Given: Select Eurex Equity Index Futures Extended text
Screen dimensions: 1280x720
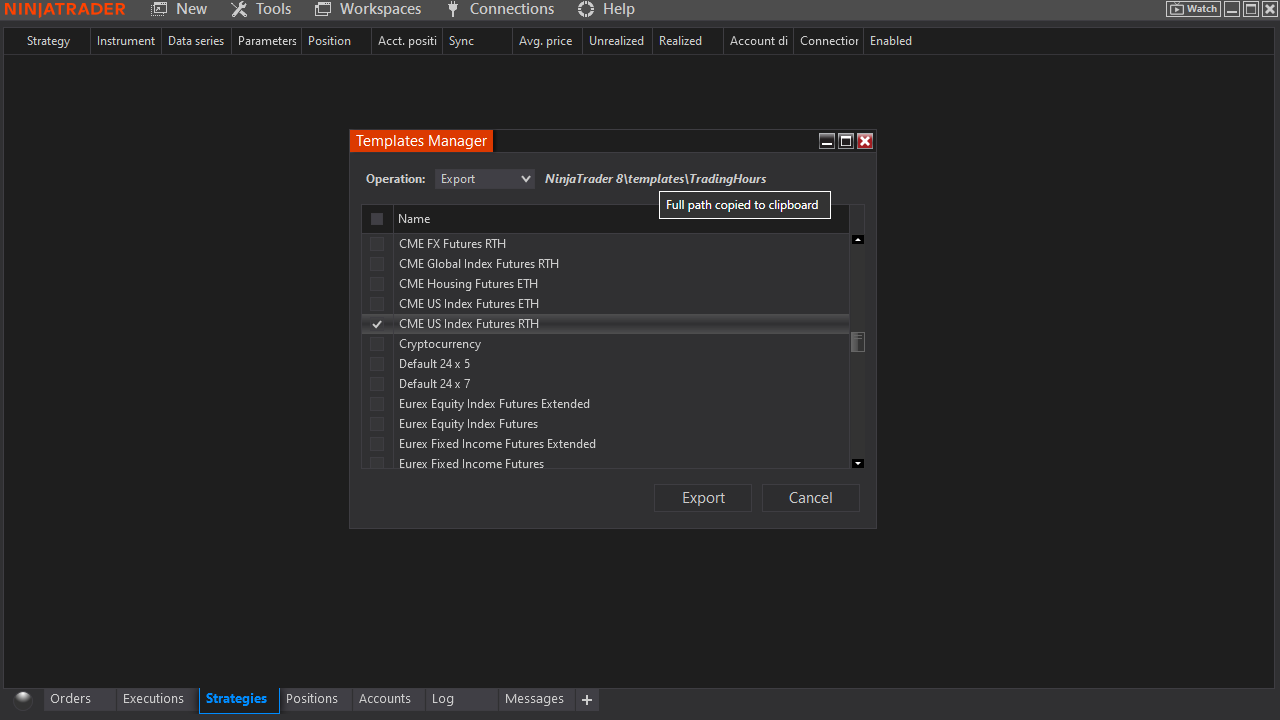Looking at the screenshot, I should 494,404.
